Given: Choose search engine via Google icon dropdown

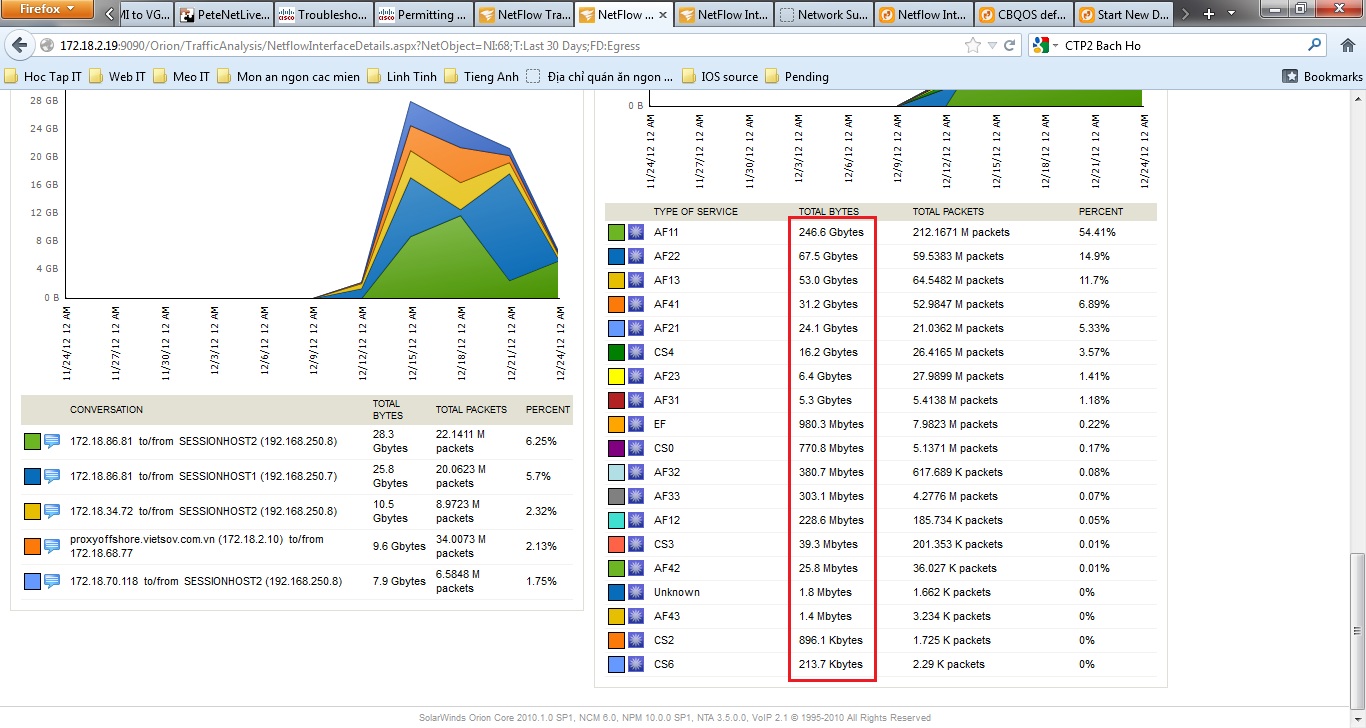Looking at the screenshot, I should [1046, 45].
